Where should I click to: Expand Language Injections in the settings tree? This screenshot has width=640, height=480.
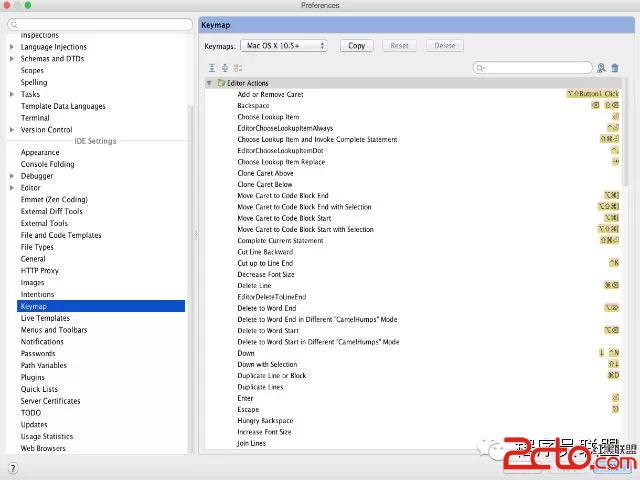(12, 47)
